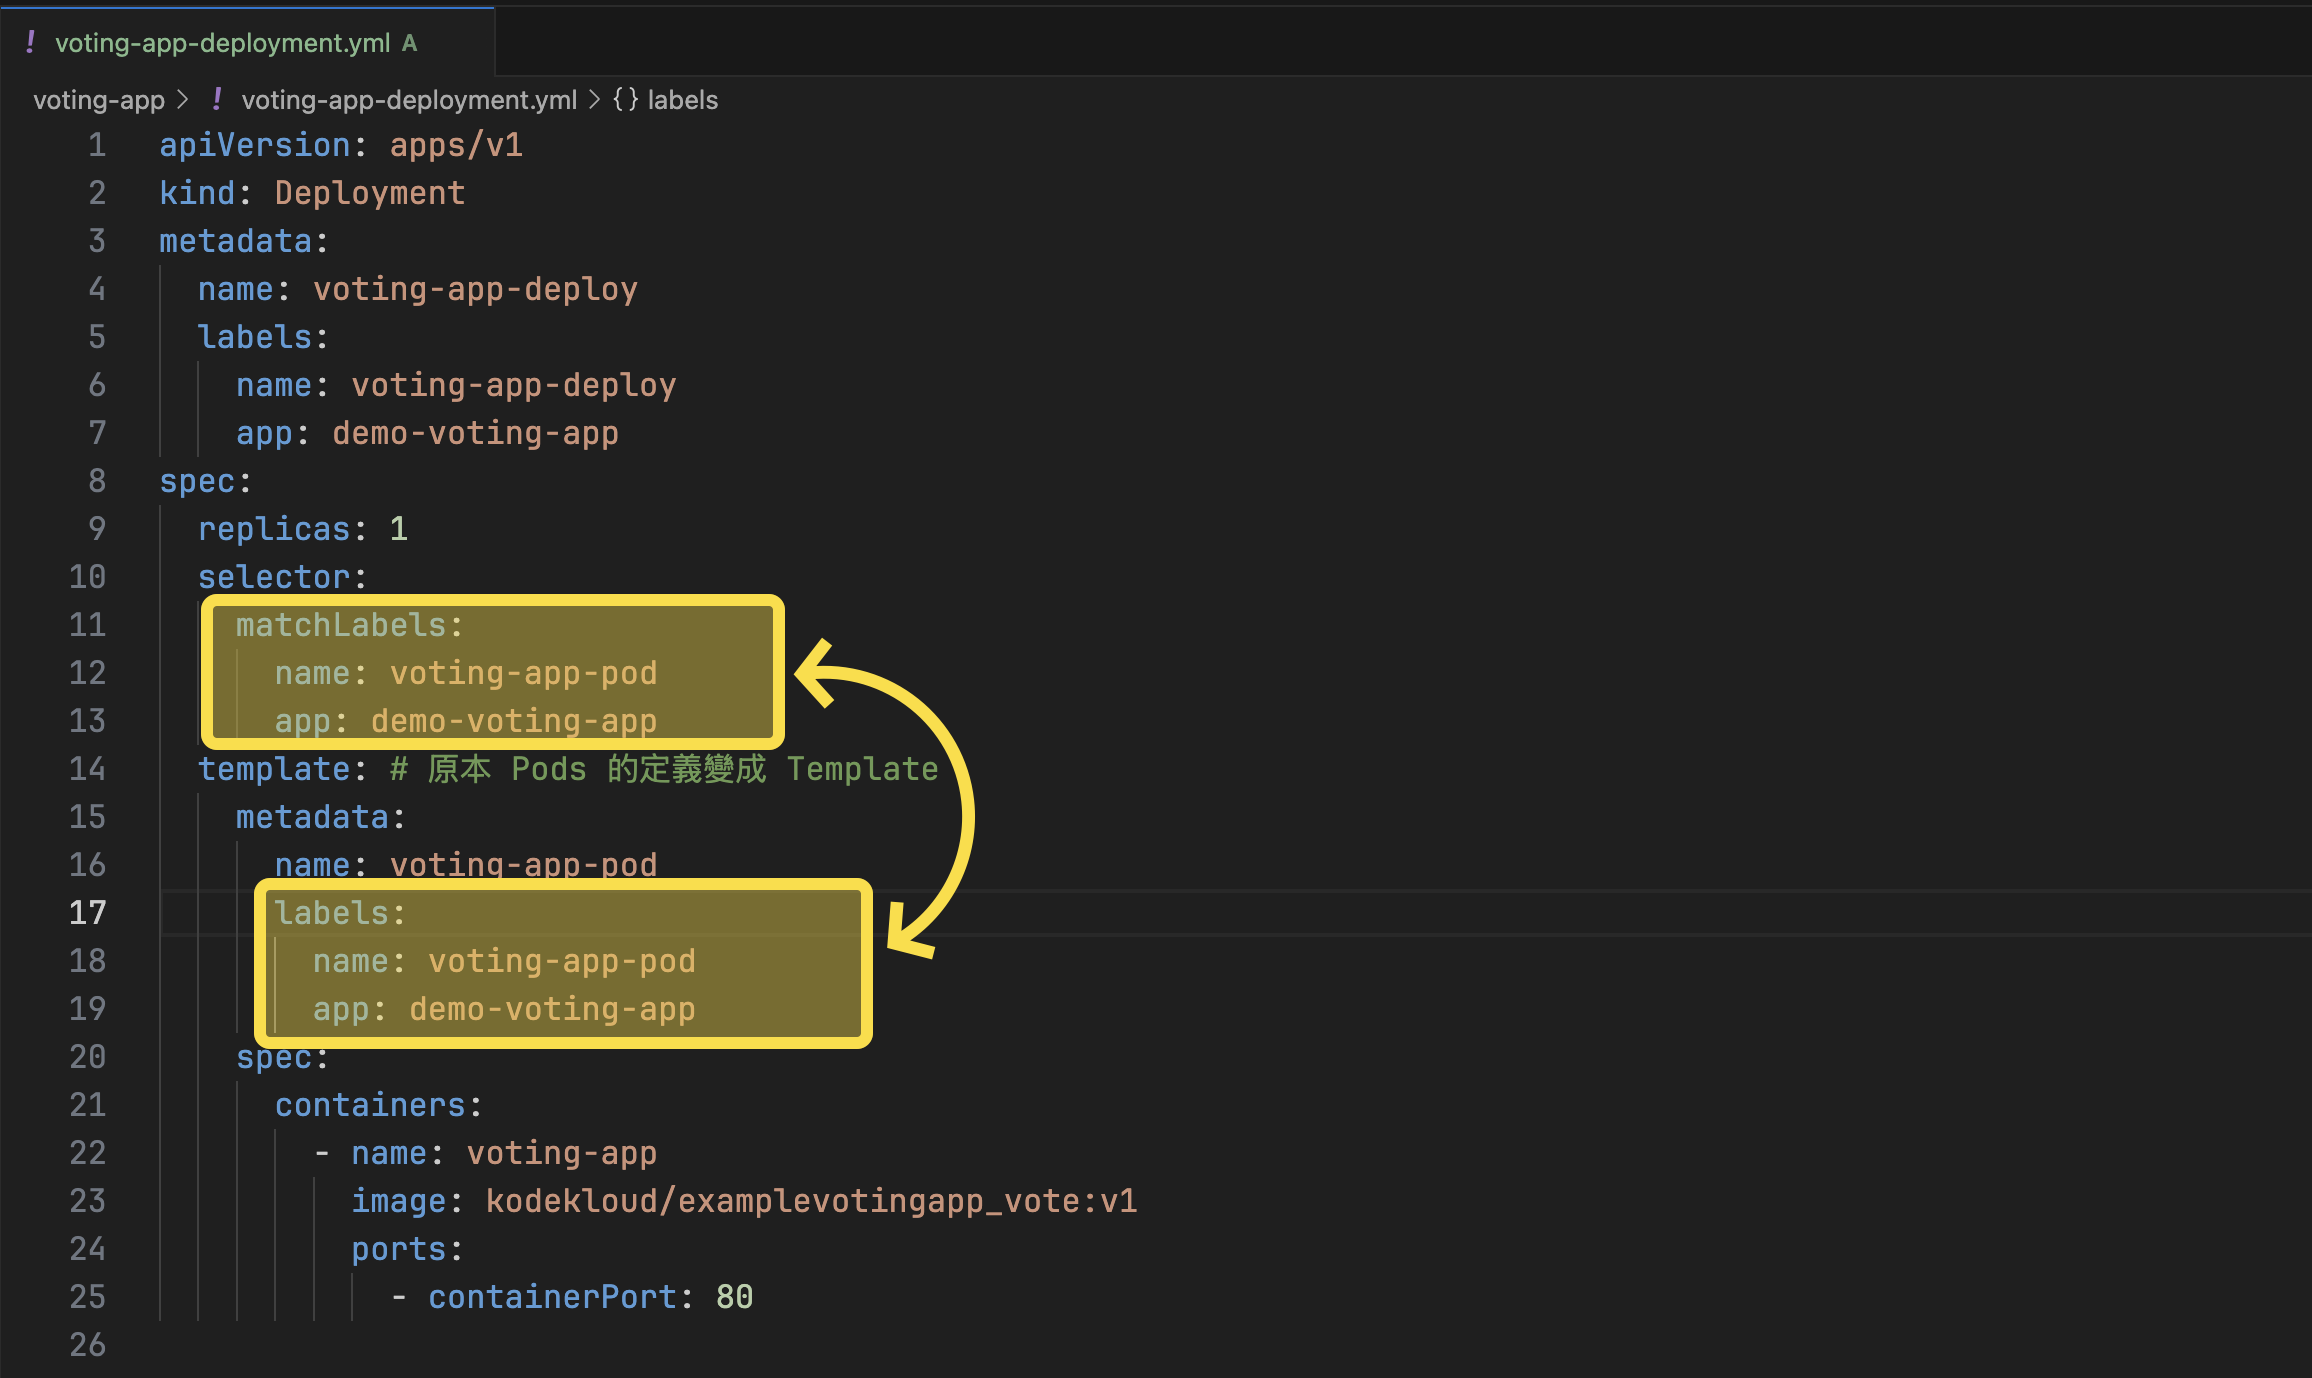This screenshot has width=2312, height=1378.
Task: Click line number 17 in the gutter
Action: (x=87, y=913)
